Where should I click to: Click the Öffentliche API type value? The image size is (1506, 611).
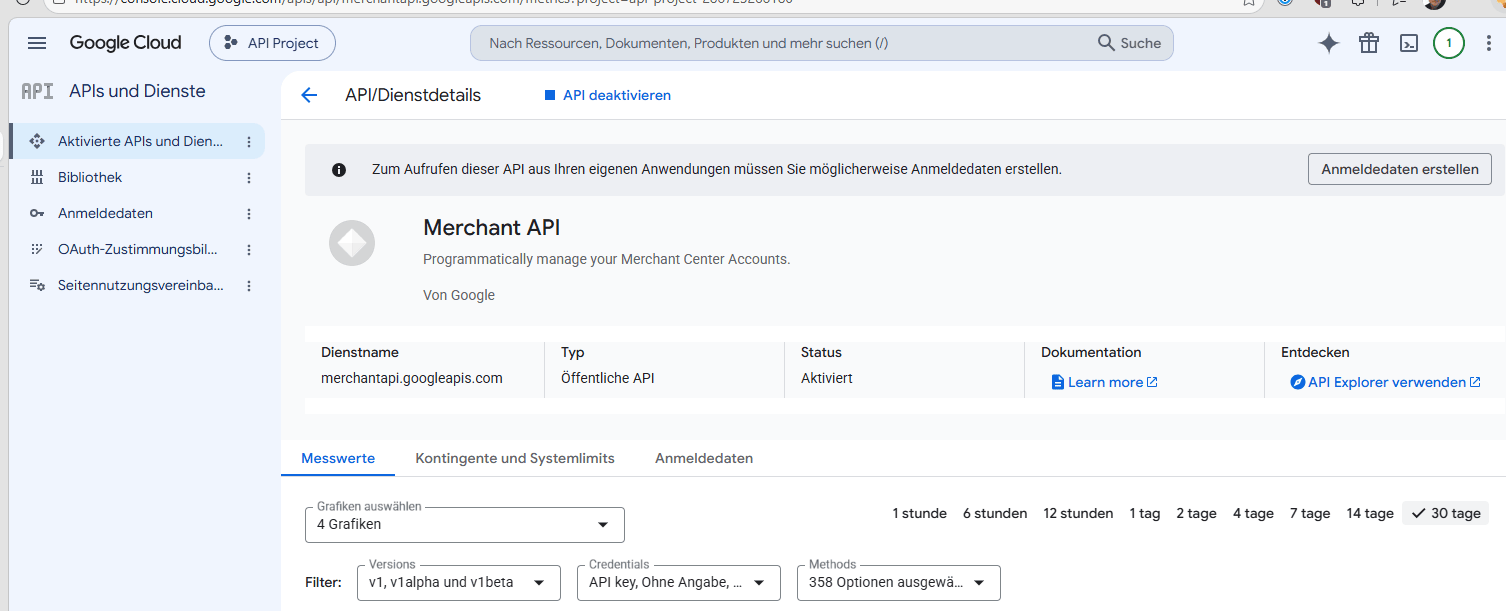[608, 378]
